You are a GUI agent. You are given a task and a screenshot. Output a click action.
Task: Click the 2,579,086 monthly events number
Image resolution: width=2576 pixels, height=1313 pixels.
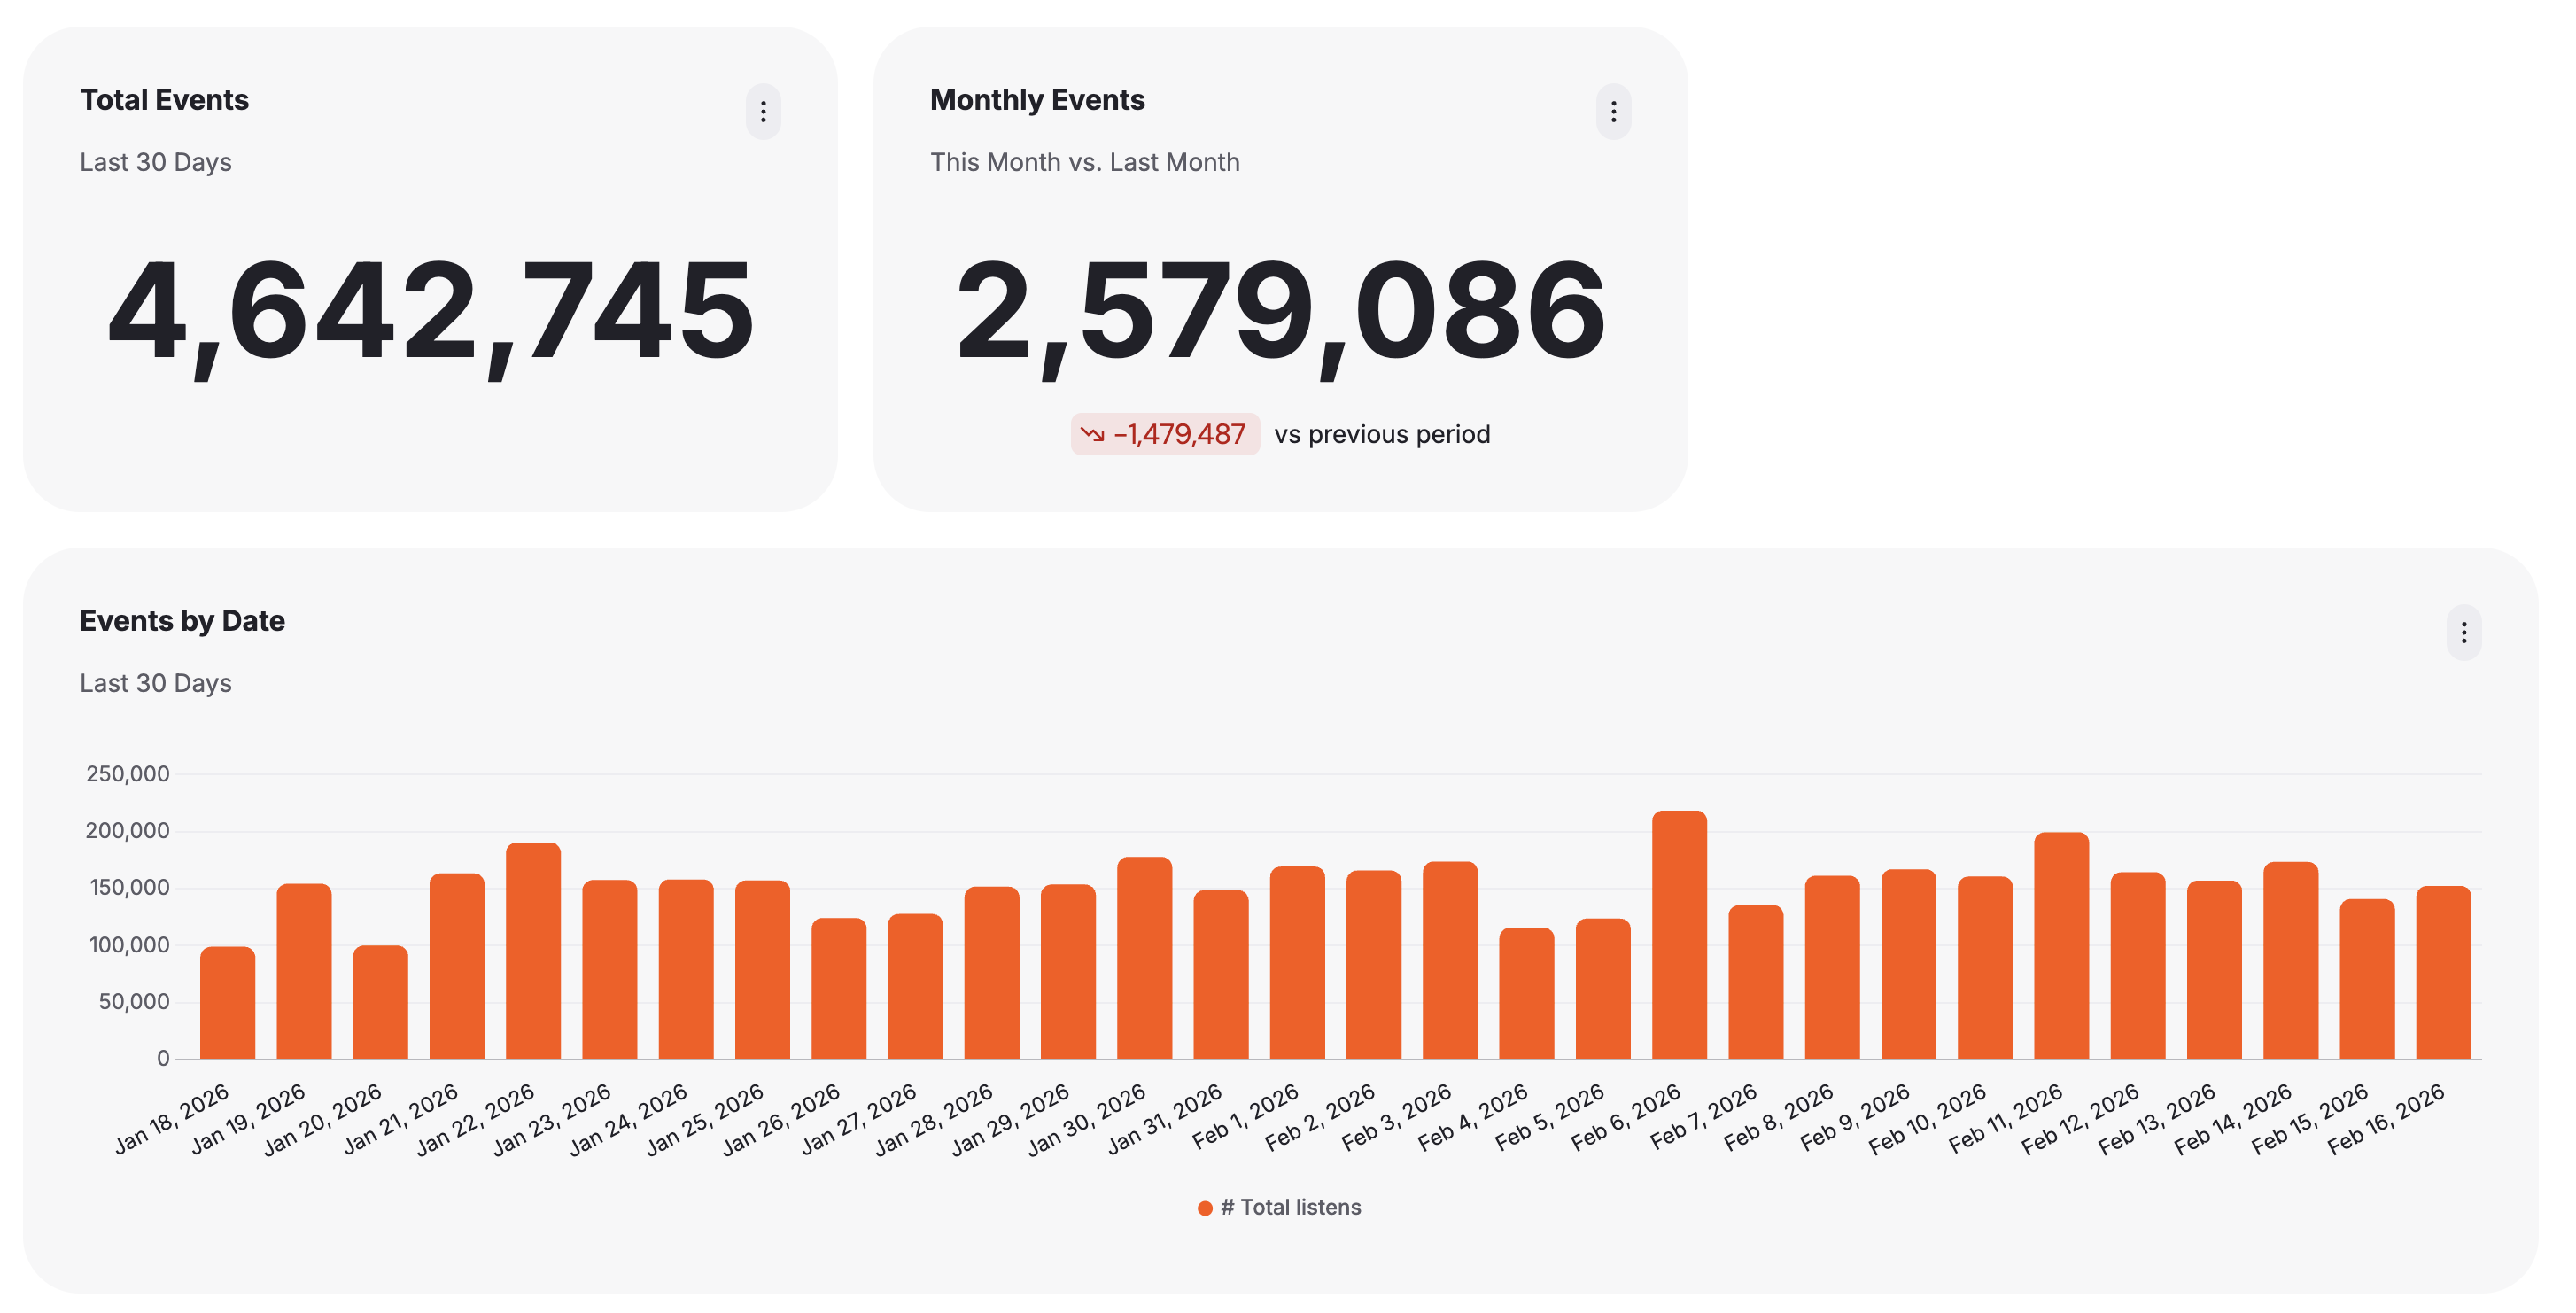point(1280,310)
